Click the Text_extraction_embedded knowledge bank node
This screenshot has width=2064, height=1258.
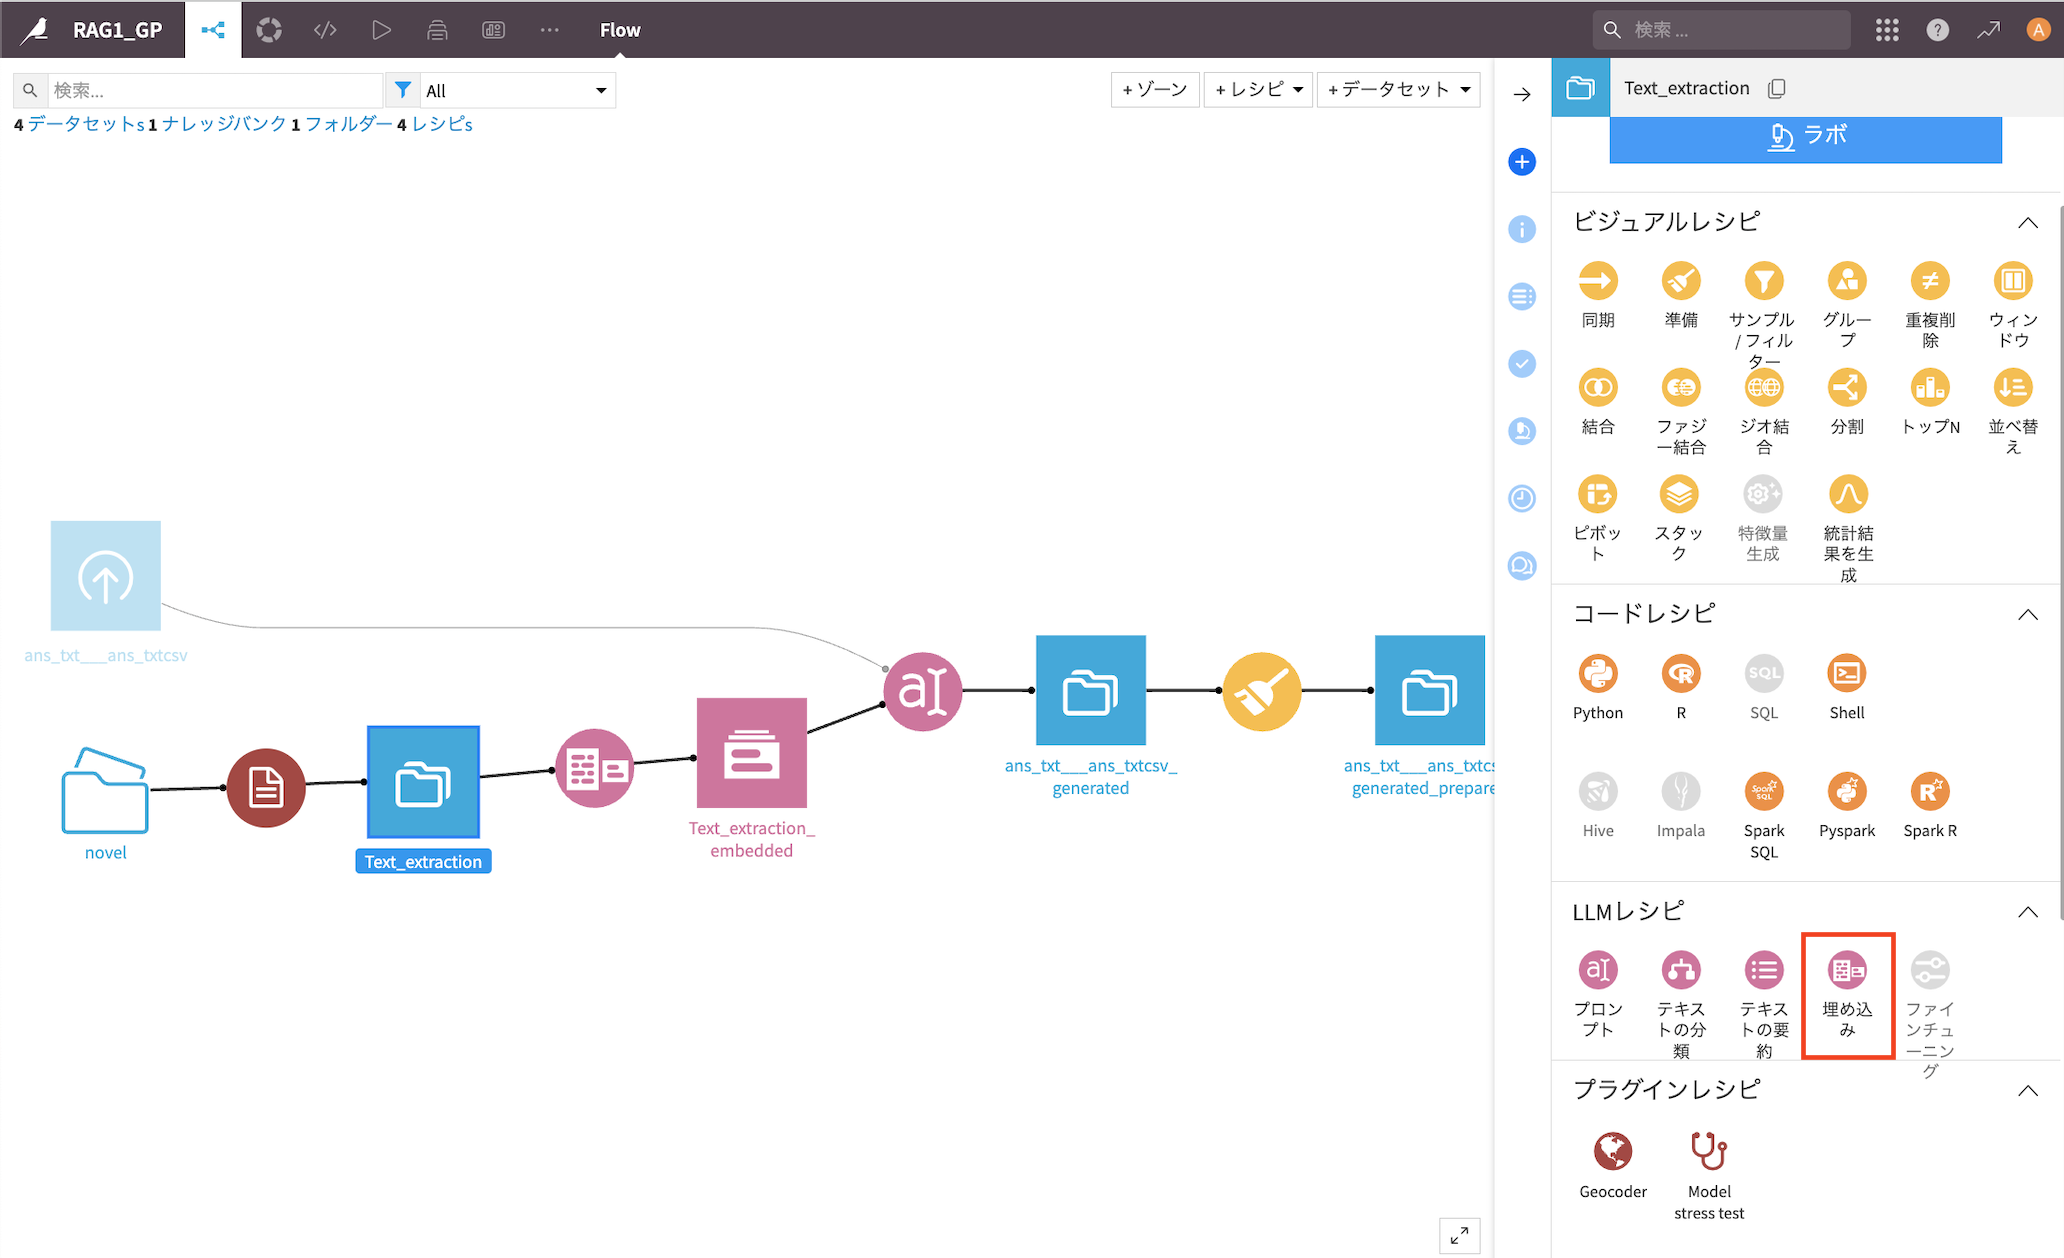tap(751, 753)
